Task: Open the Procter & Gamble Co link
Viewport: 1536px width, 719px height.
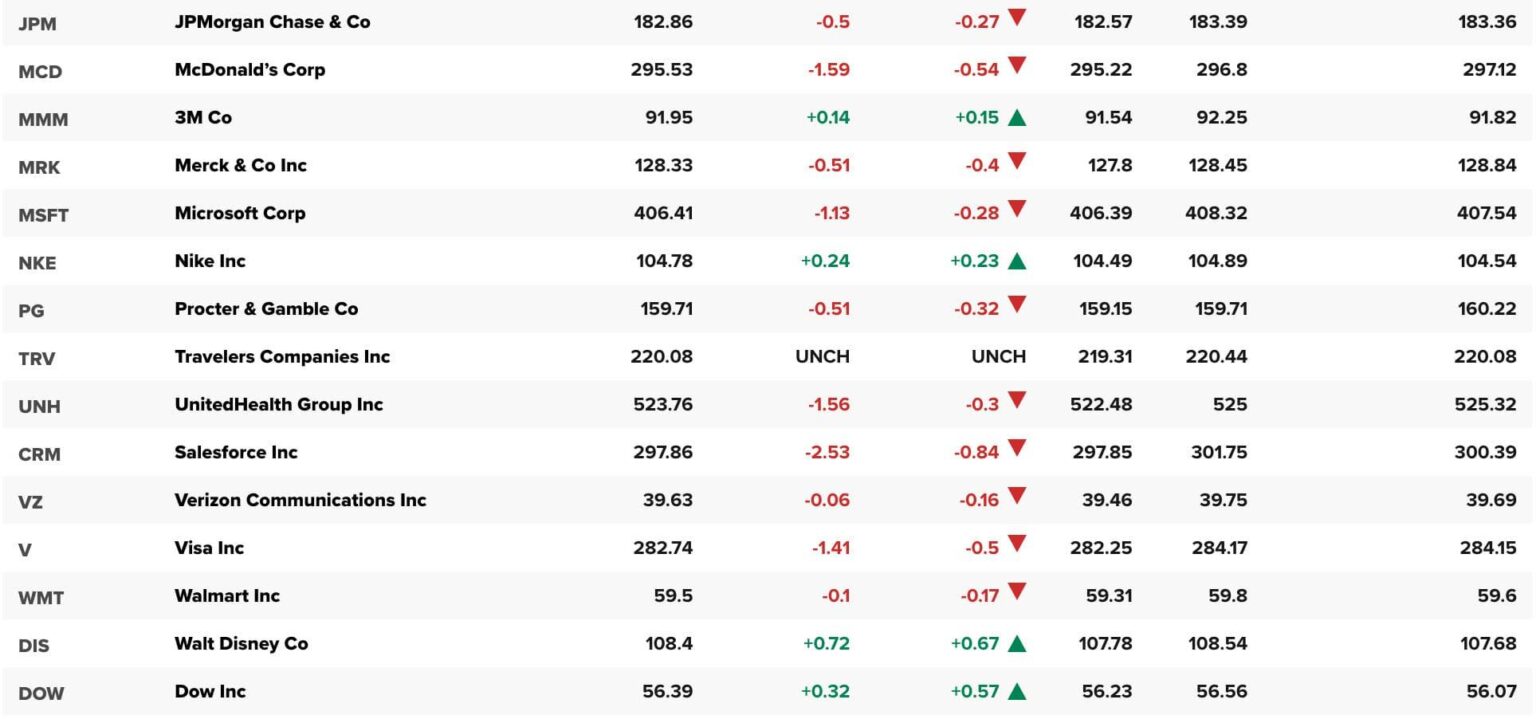Action: (x=266, y=309)
